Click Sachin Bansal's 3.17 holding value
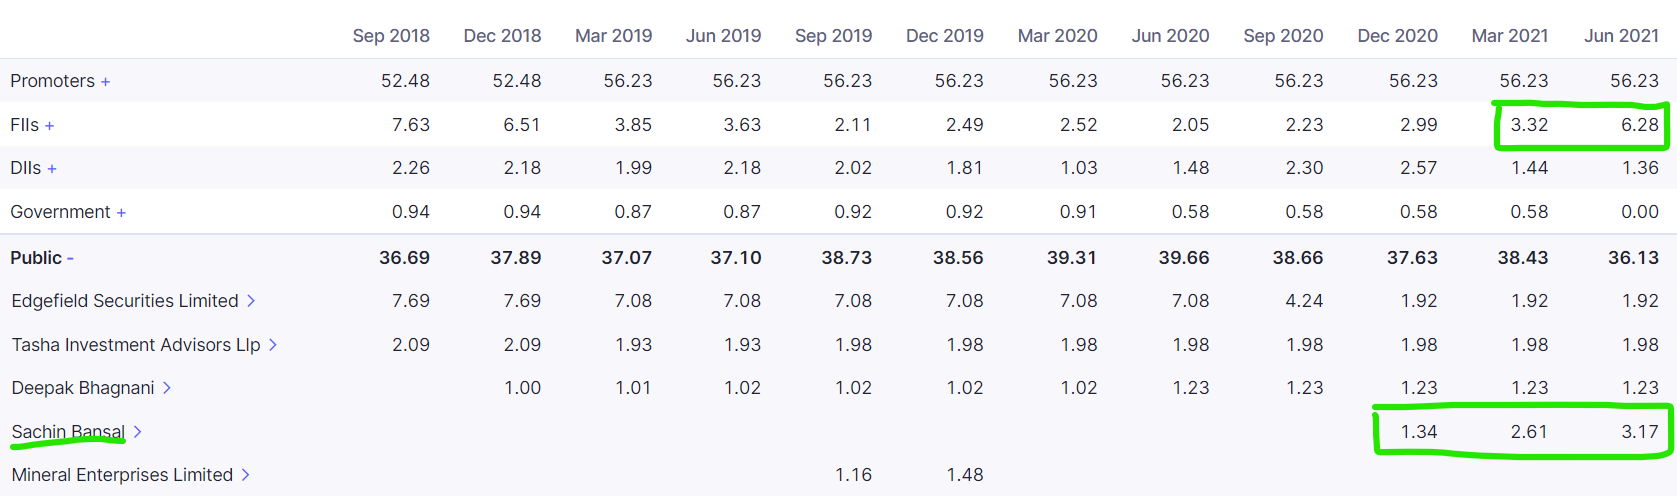 [1640, 432]
